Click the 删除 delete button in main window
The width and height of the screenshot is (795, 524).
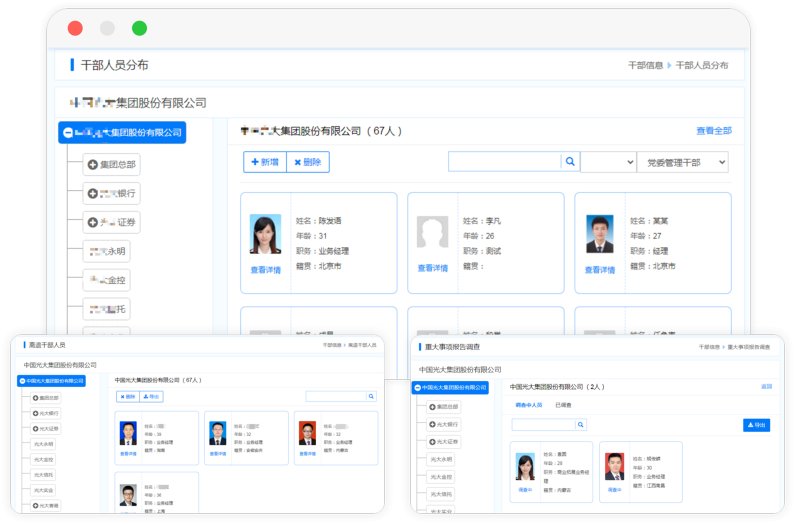coord(308,162)
